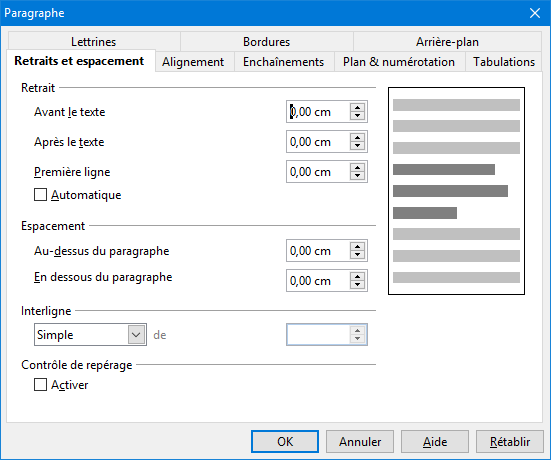
Task: Go to the Tabulations tab
Action: click(504, 62)
